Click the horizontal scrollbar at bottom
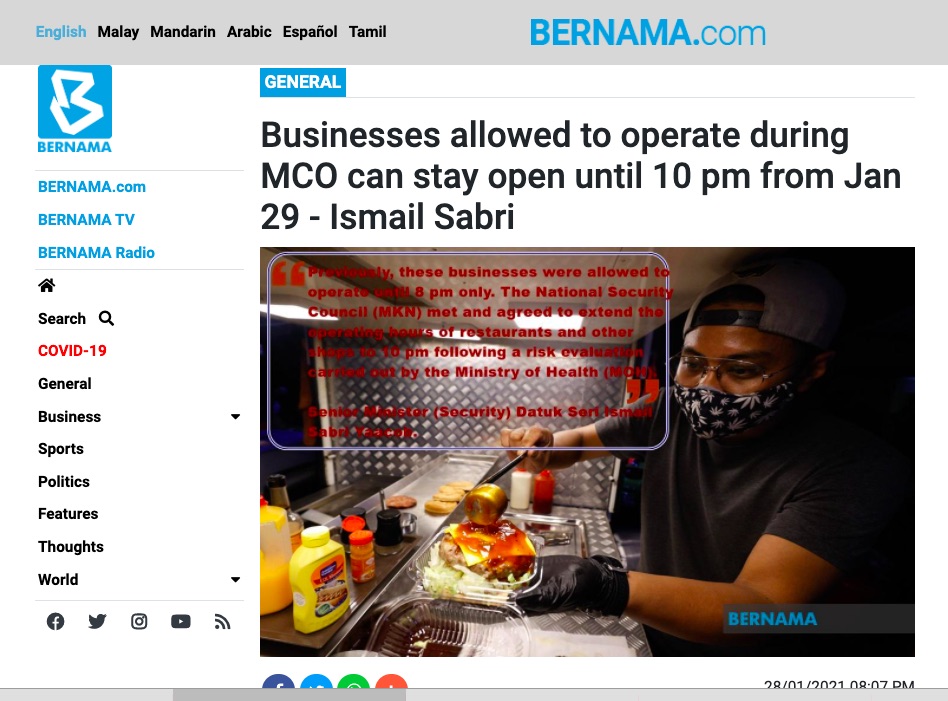 click(x=289, y=694)
